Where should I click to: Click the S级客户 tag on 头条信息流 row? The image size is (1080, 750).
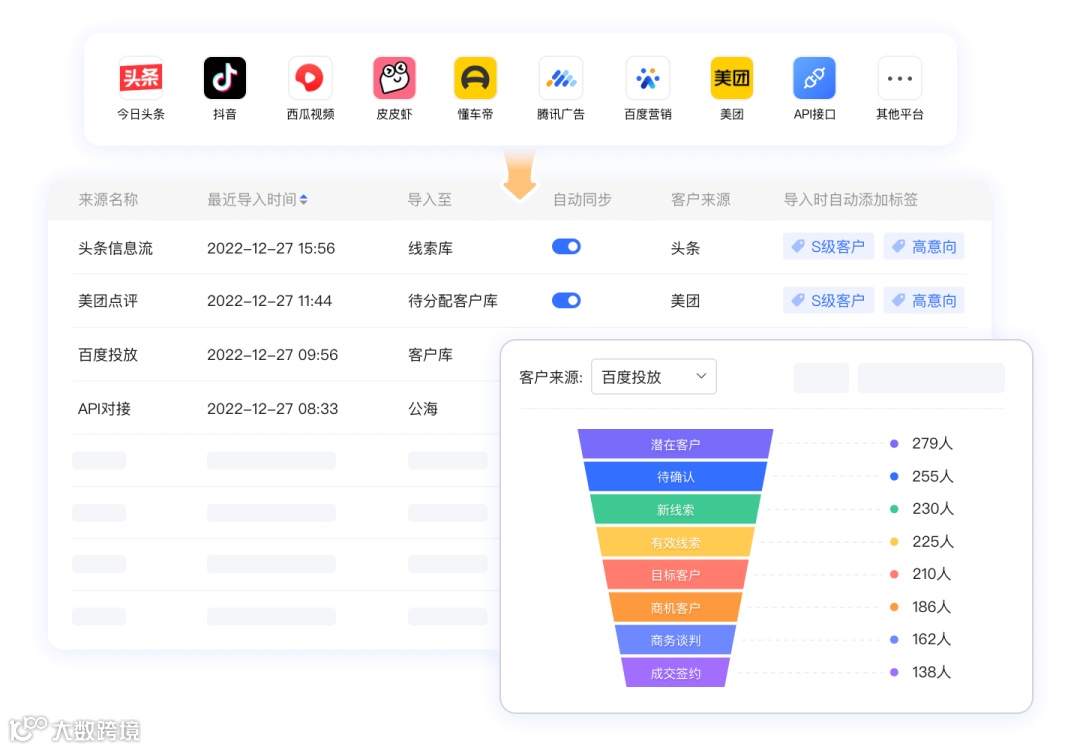pyautogui.click(x=828, y=246)
